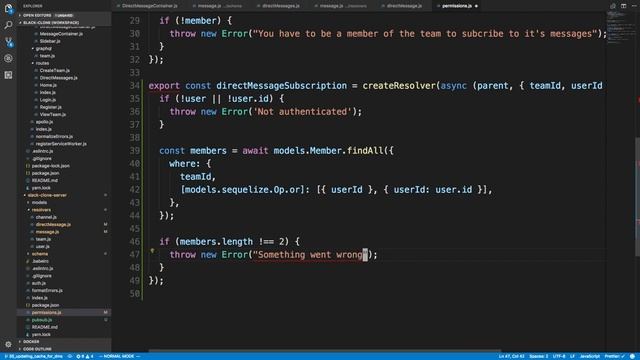This screenshot has height=360, width=640.
Task: Open package-lock.json file
Action: [51, 166]
